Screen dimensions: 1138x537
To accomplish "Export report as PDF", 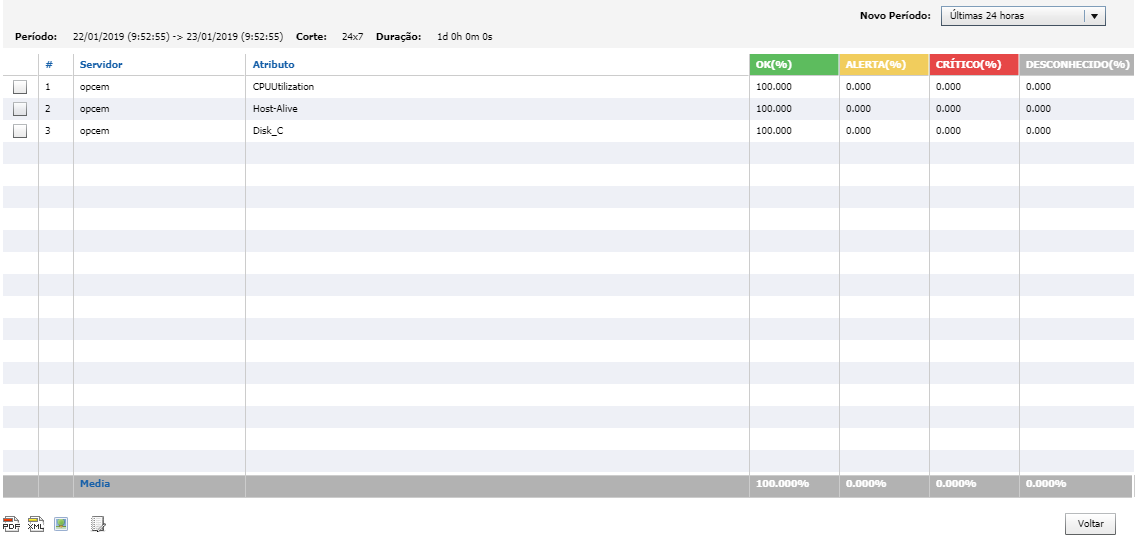I will coord(11,524).
